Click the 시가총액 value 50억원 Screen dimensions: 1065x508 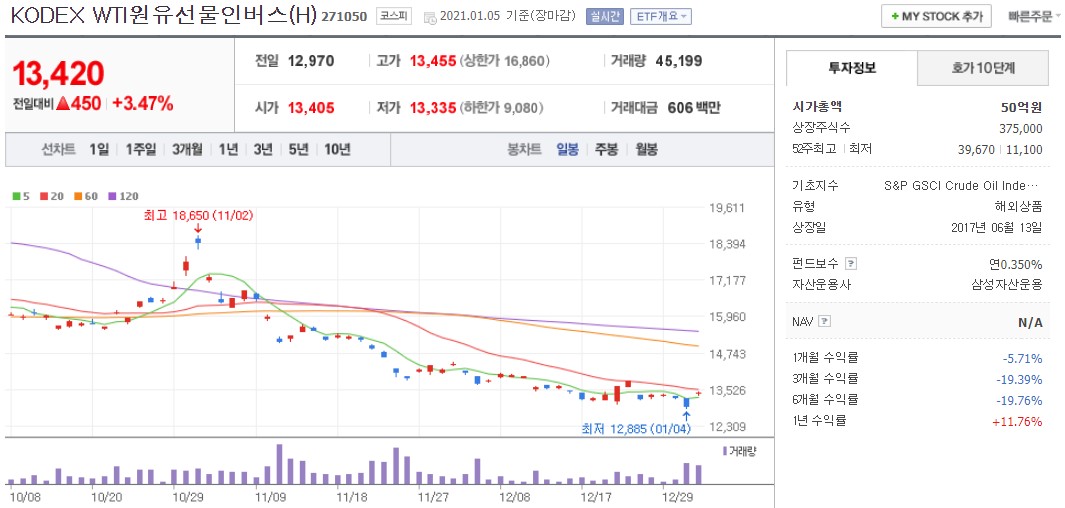click(x=1022, y=107)
